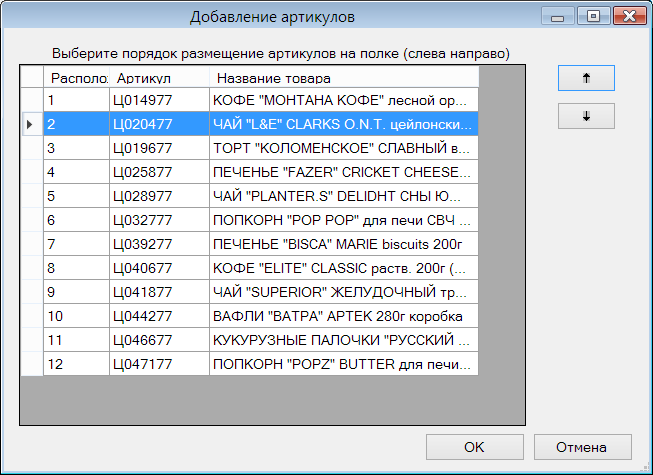Screen dimensions: 653x475
Task: Click the ЧАЙ "PLANTER.S" product name
Action: click(344, 196)
